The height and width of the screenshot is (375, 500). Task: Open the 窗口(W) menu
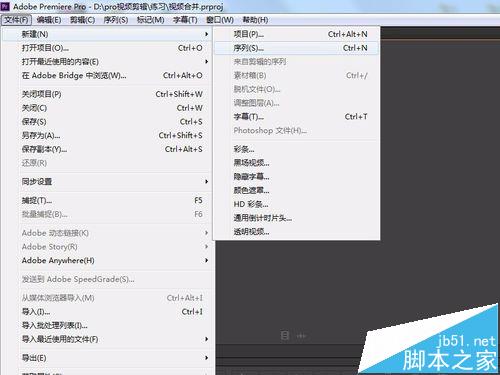coord(220,20)
